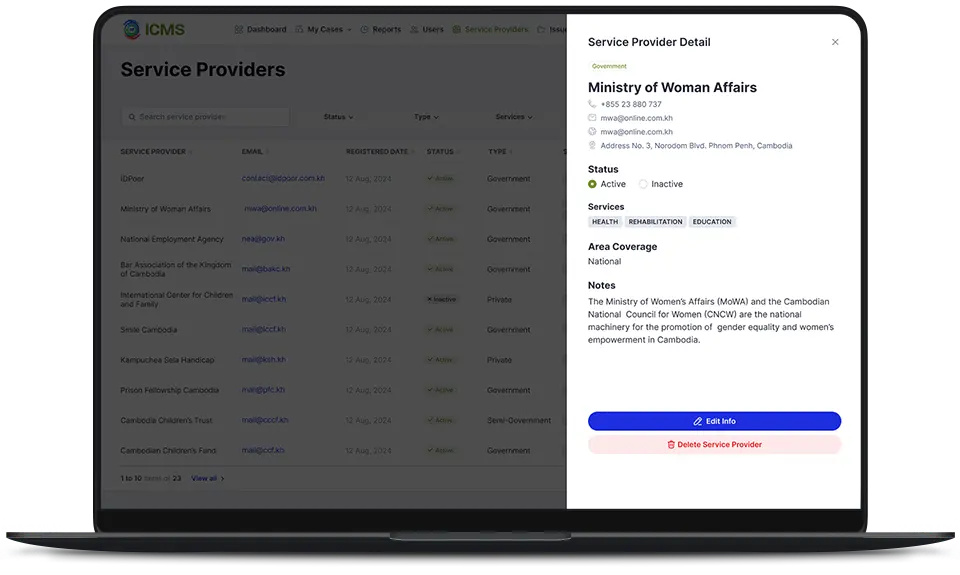Click the Dashboard grid icon in navigation
Screen dimensions: 960x575
[238, 30]
